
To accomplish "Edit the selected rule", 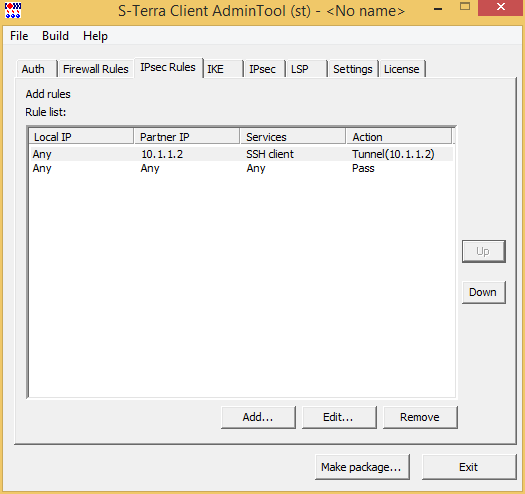I will click(339, 417).
